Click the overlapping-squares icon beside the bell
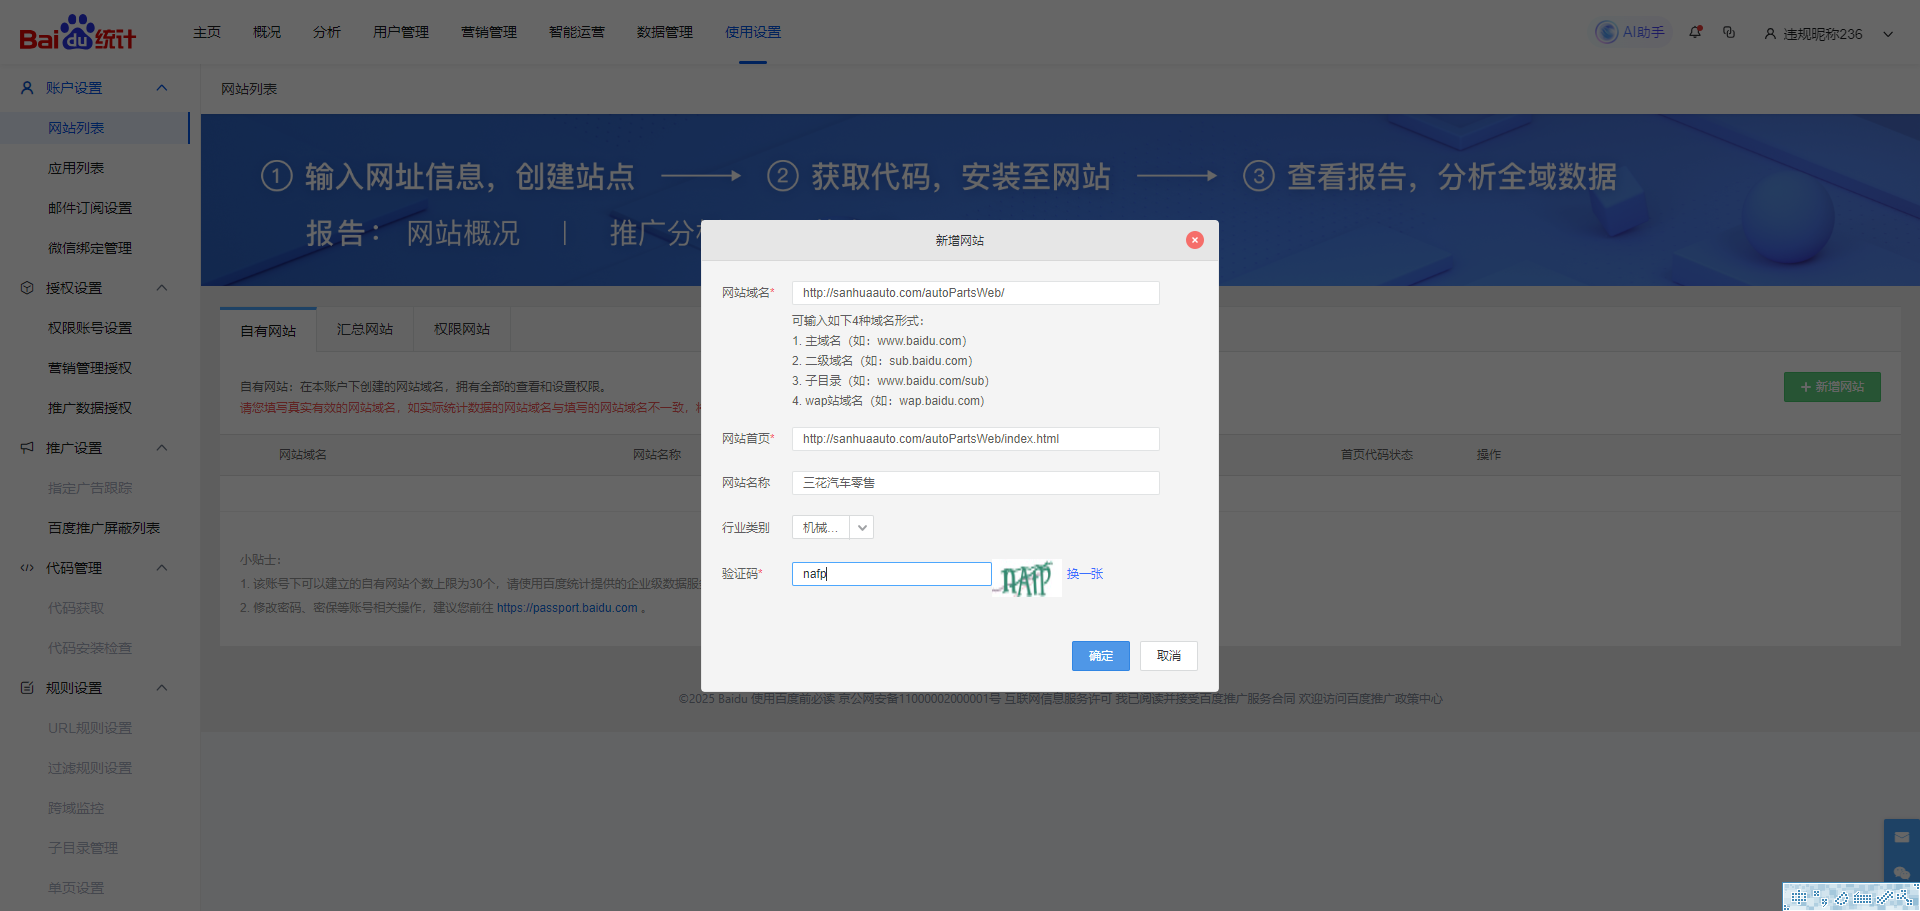 click(1729, 32)
